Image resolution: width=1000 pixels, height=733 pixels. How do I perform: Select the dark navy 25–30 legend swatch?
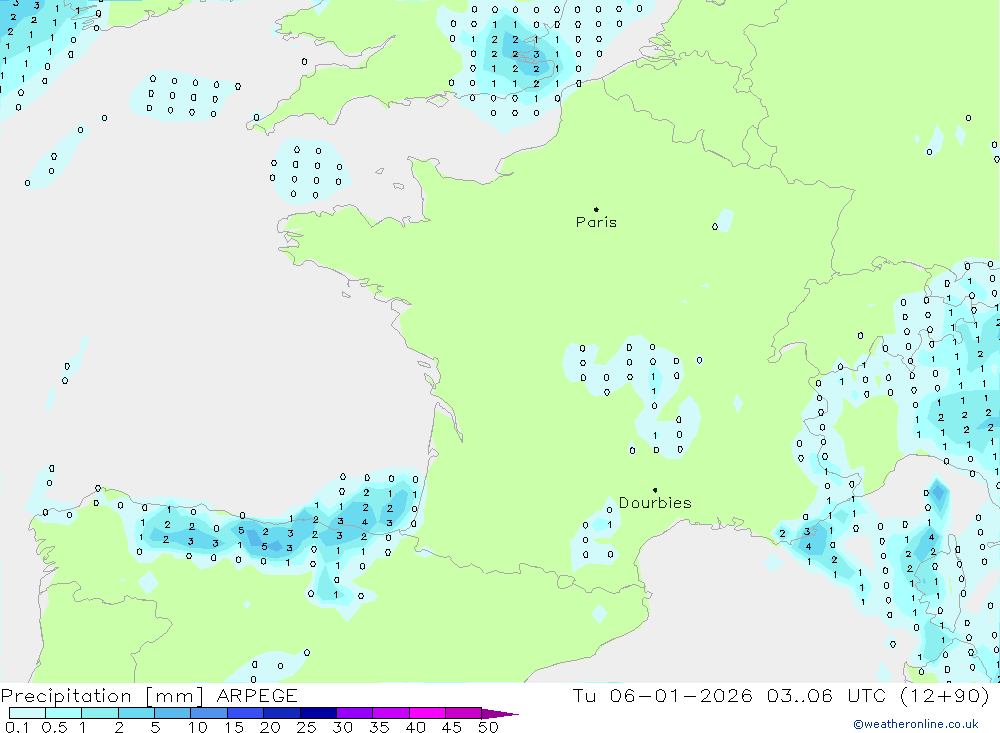point(318,713)
